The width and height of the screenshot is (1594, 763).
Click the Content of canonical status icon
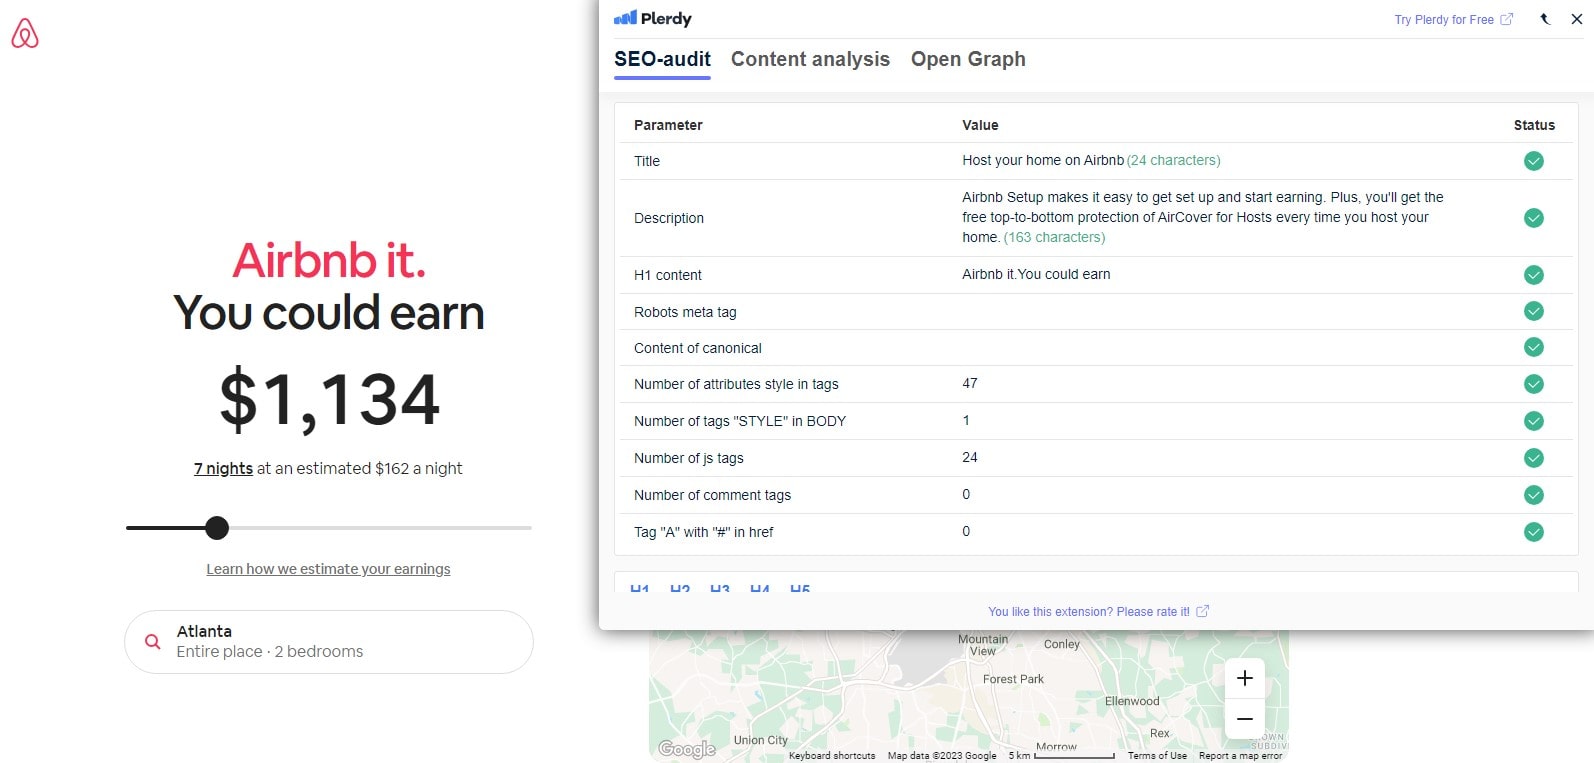1534,347
